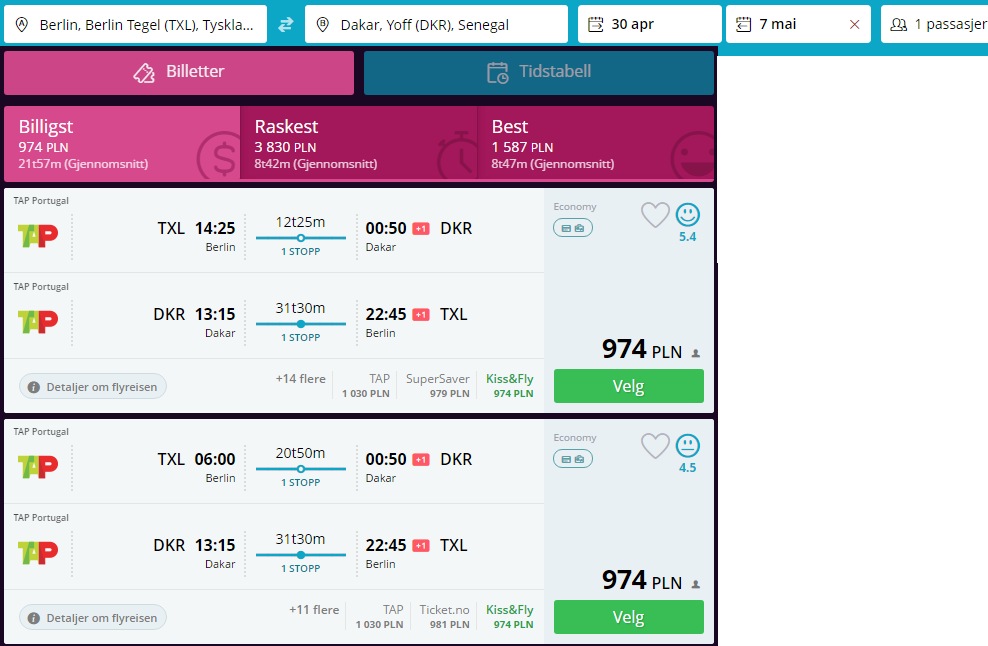Open Detaljer om flyreisen for first flight
This screenshot has width=988, height=646.
click(93, 387)
